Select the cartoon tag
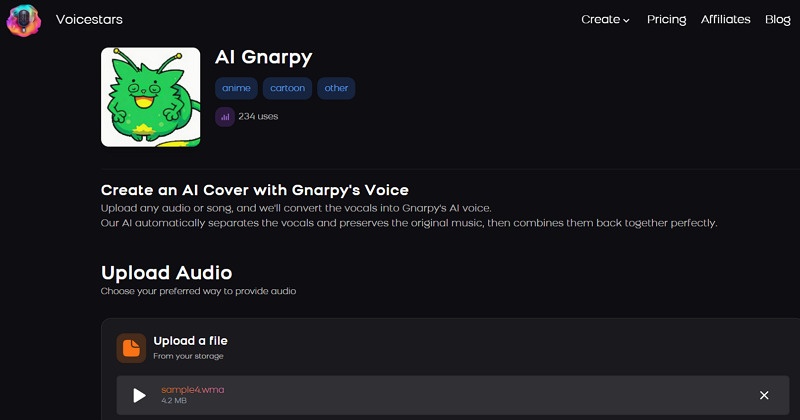800x420 pixels. [x=287, y=88]
